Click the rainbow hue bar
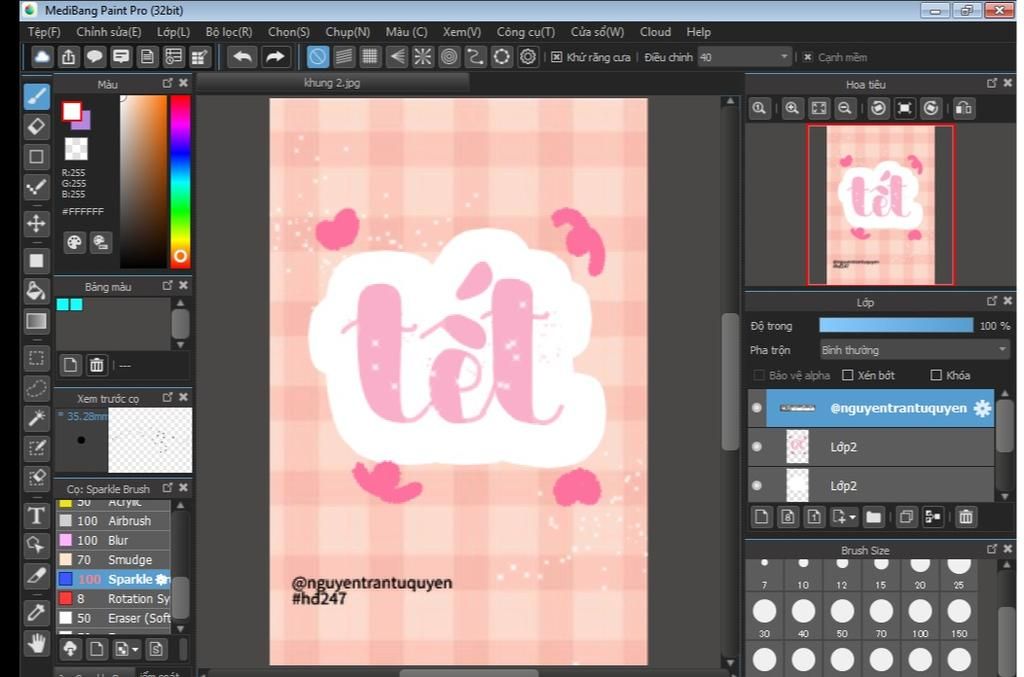The width and height of the screenshot is (1024, 677). point(180,181)
